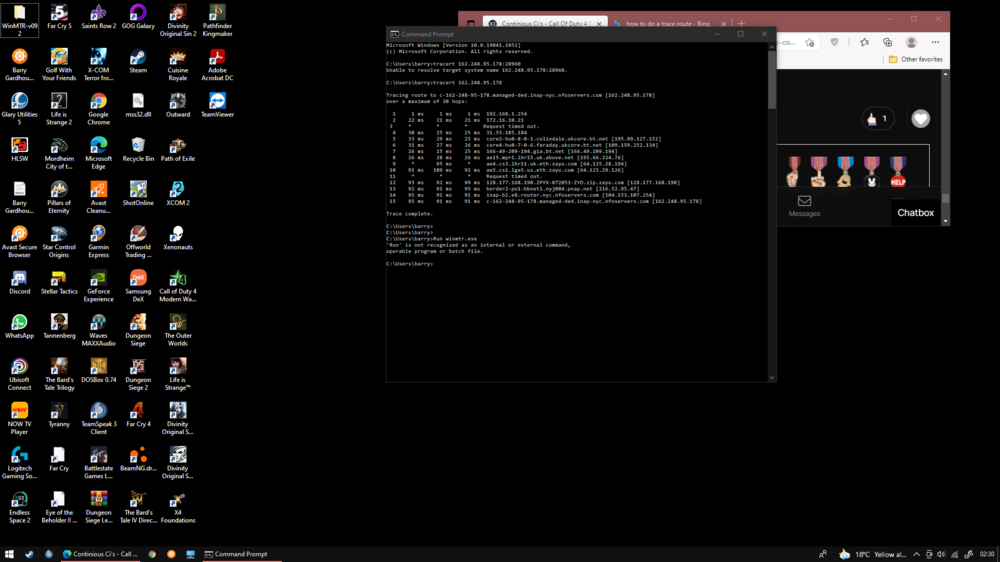Launch TeamViewer from the desktop
This screenshot has width=1000, height=562.
(217, 102)
